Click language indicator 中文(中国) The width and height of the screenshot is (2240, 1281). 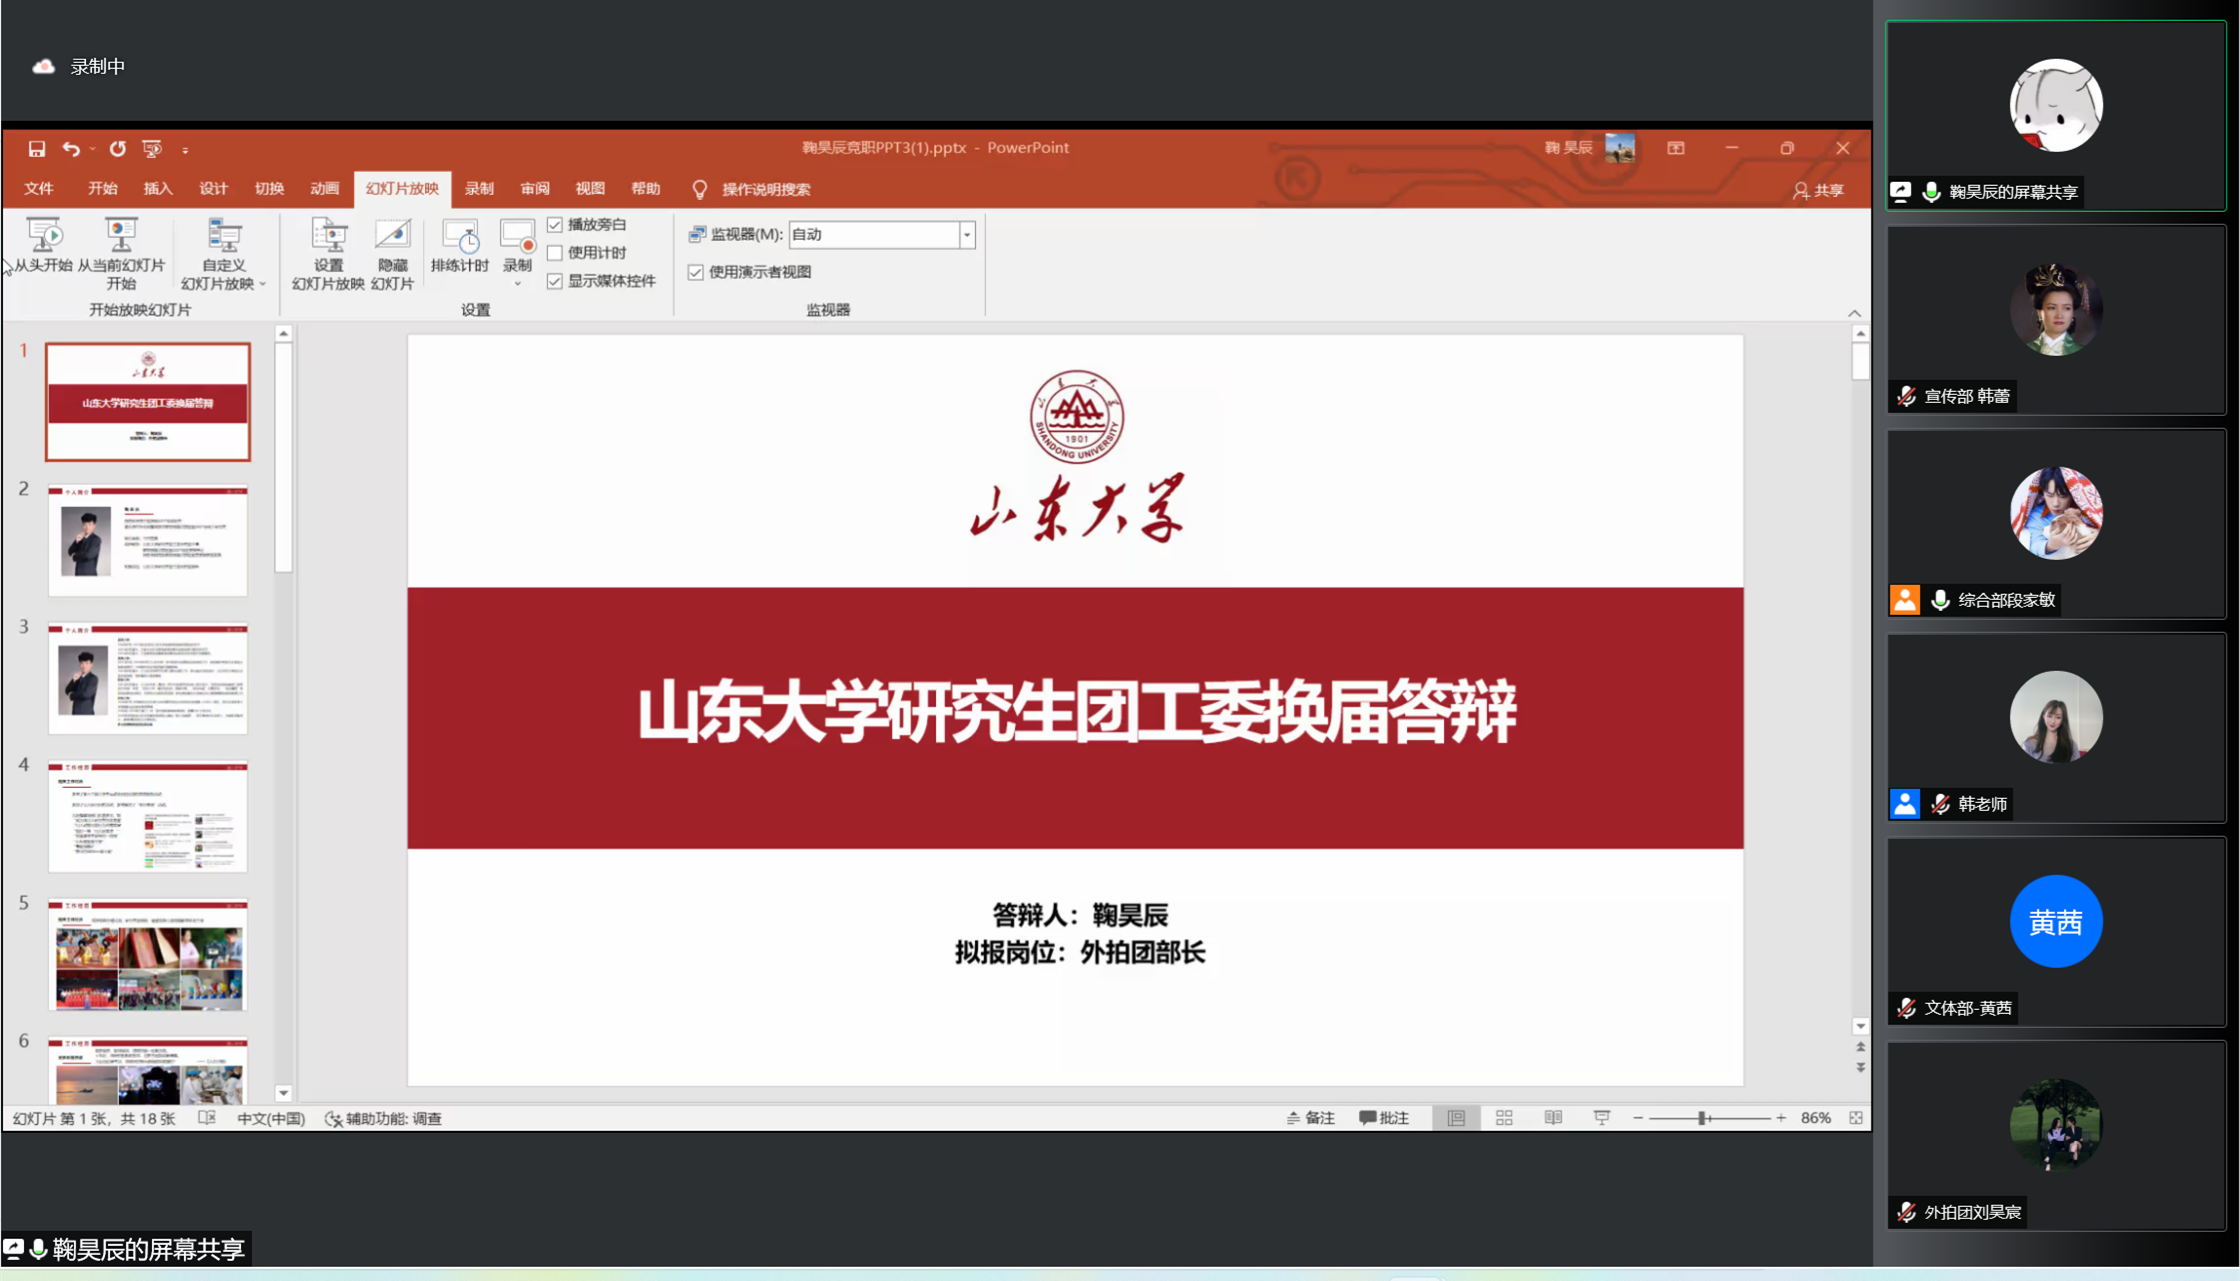pyautogui.click(x=271, y=1118)
